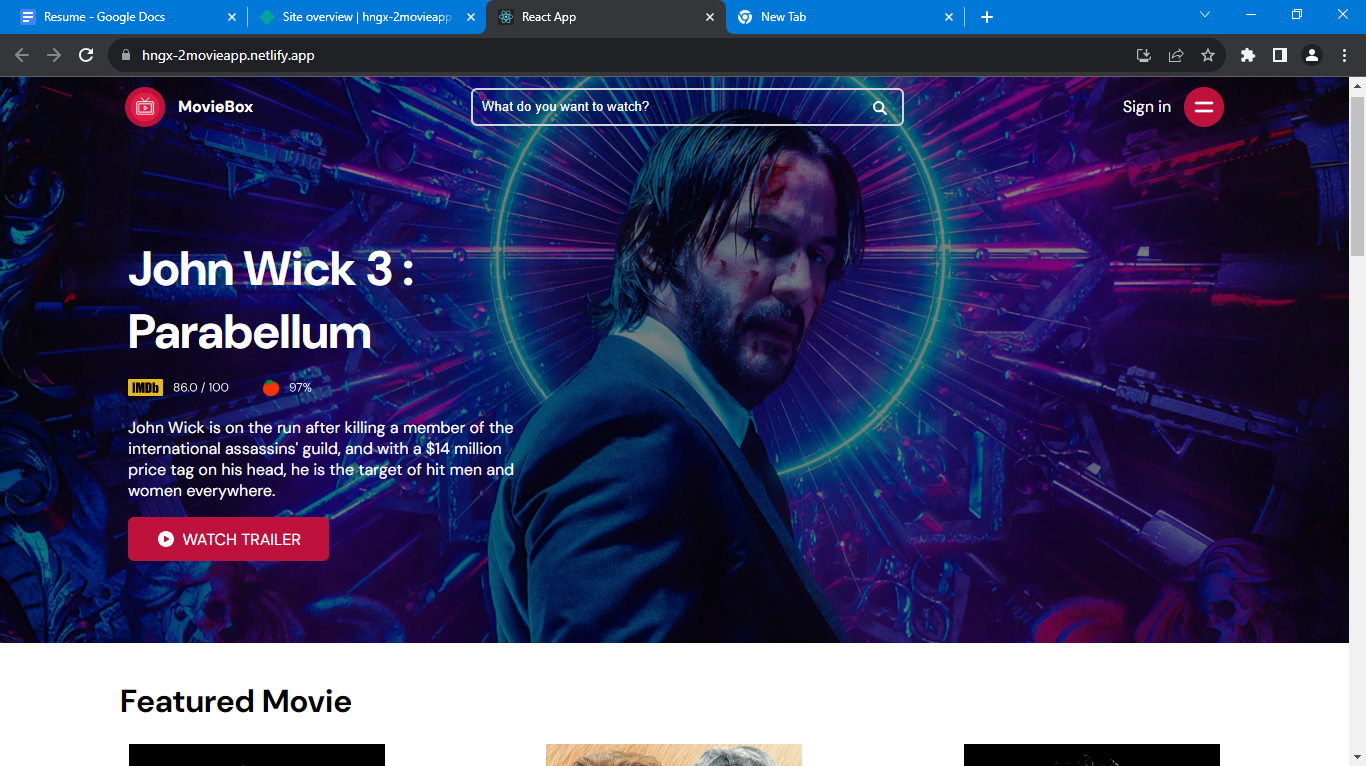Click the Featured Movie heading
The height and width of the screenshot is (766, 1366).
tap(236, 701)
